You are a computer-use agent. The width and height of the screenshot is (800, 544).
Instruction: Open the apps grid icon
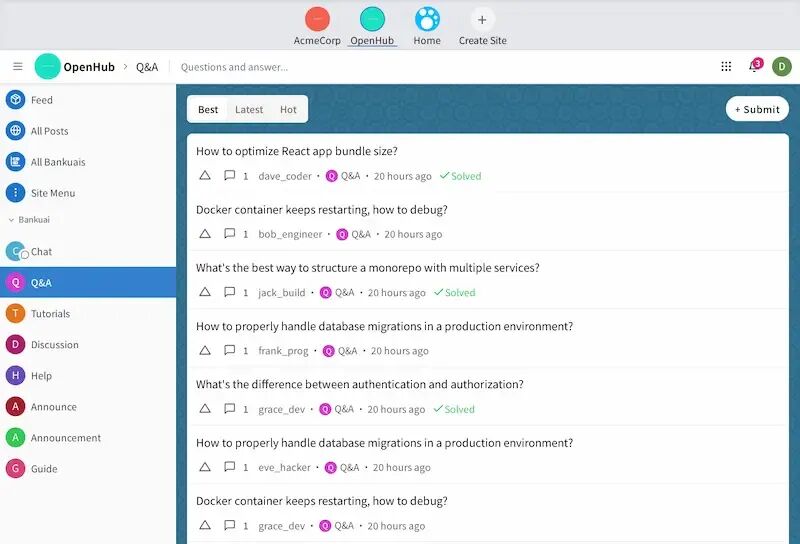(726, 66)
